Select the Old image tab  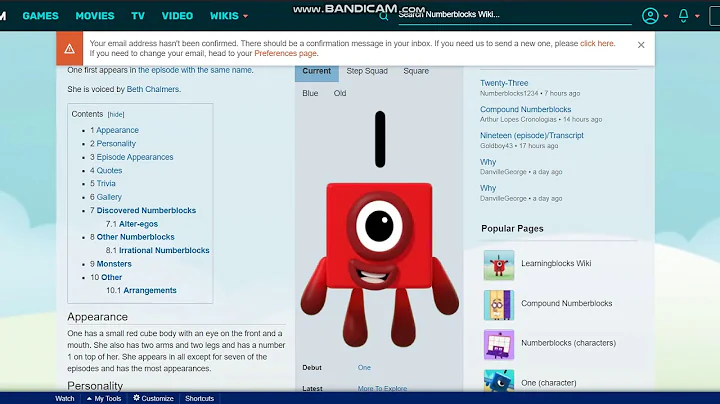pos(340,93)
